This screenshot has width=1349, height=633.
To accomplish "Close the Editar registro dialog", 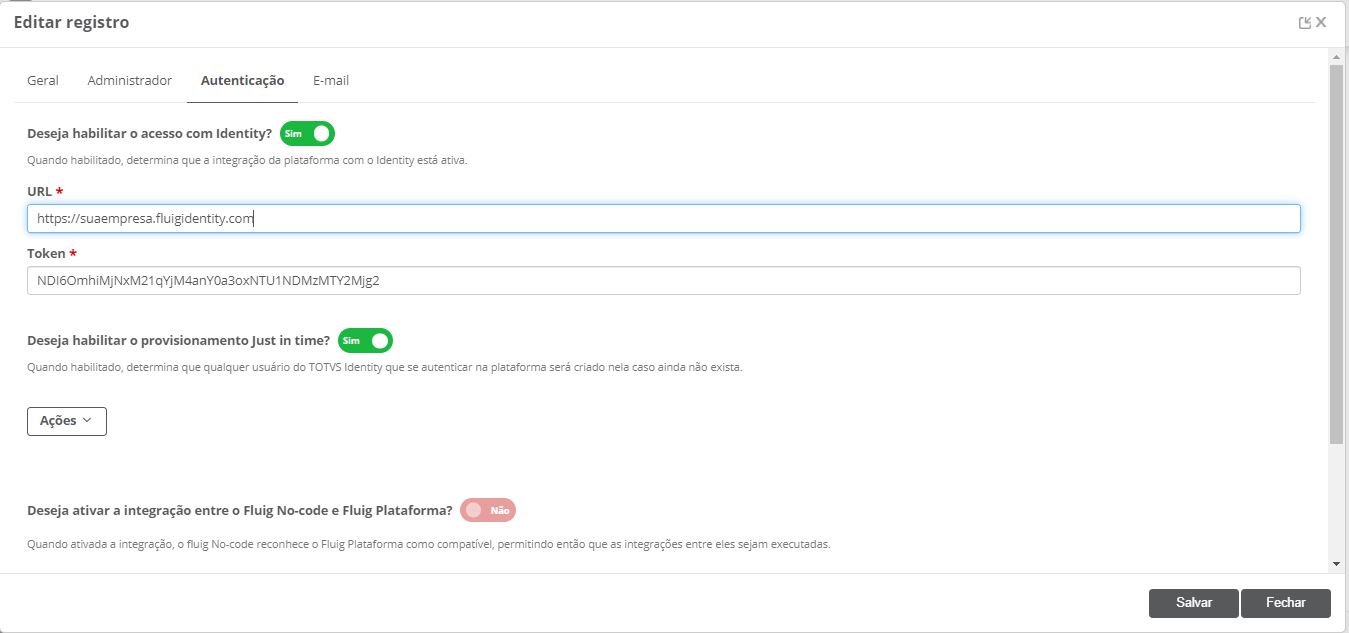I will (1321, 22).
